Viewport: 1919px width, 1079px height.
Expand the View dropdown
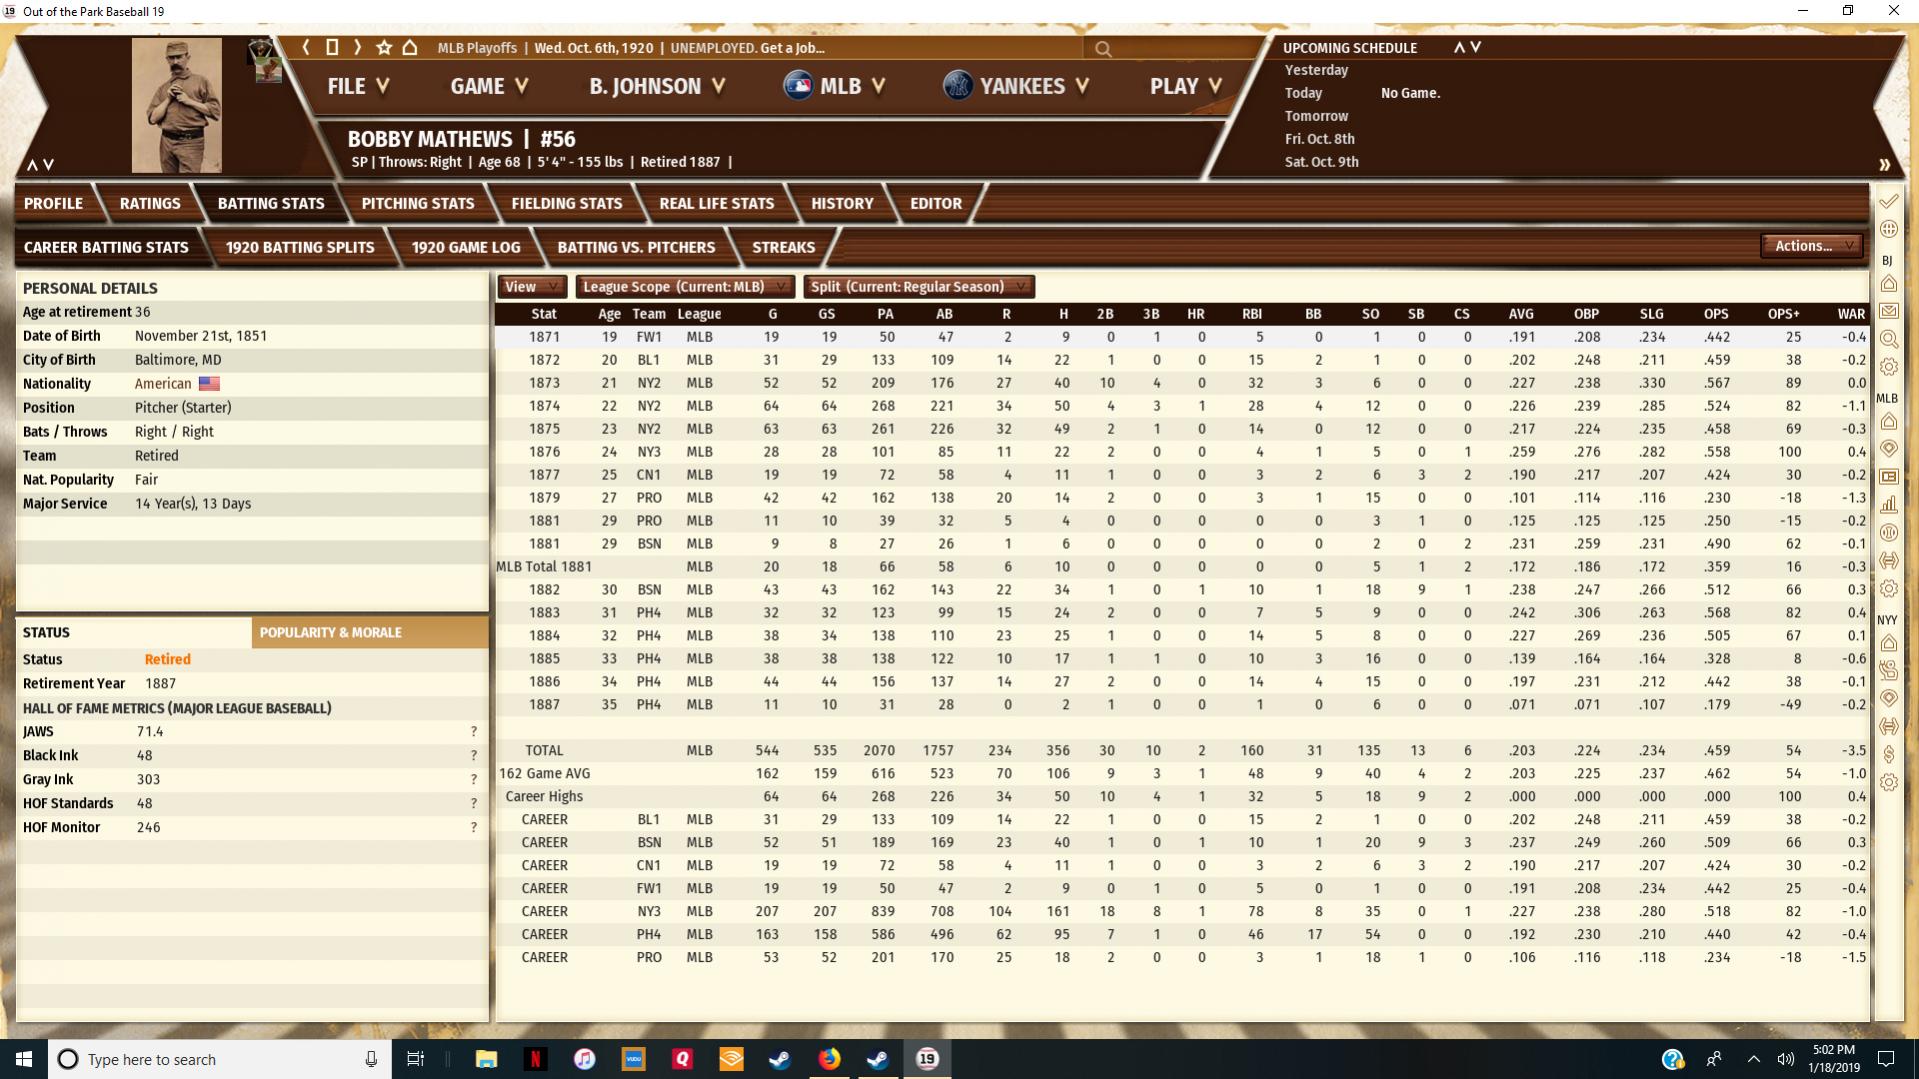point(531,287)
